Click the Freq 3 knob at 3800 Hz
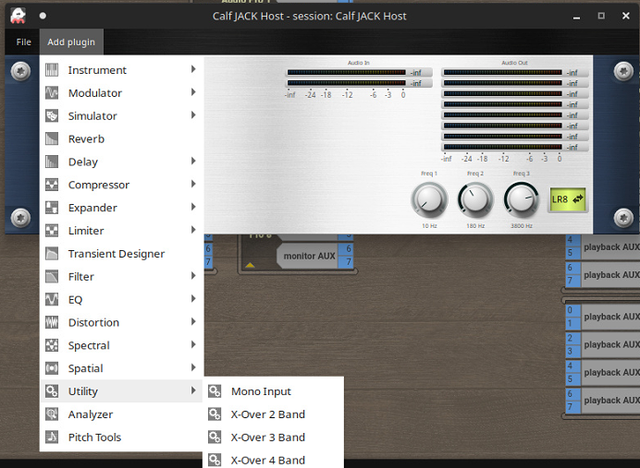Viewport: 640px width, 468px height. (x=521, y=200)
